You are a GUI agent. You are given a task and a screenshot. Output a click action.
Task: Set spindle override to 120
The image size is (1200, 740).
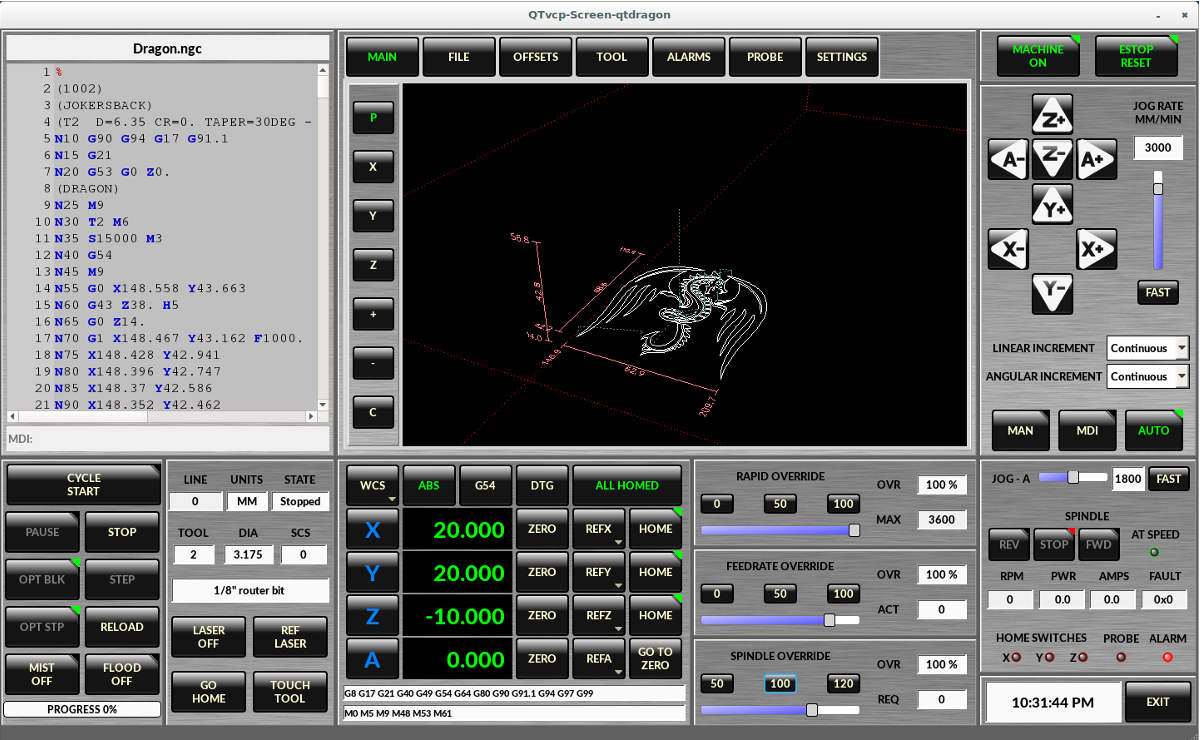point(843,684)
